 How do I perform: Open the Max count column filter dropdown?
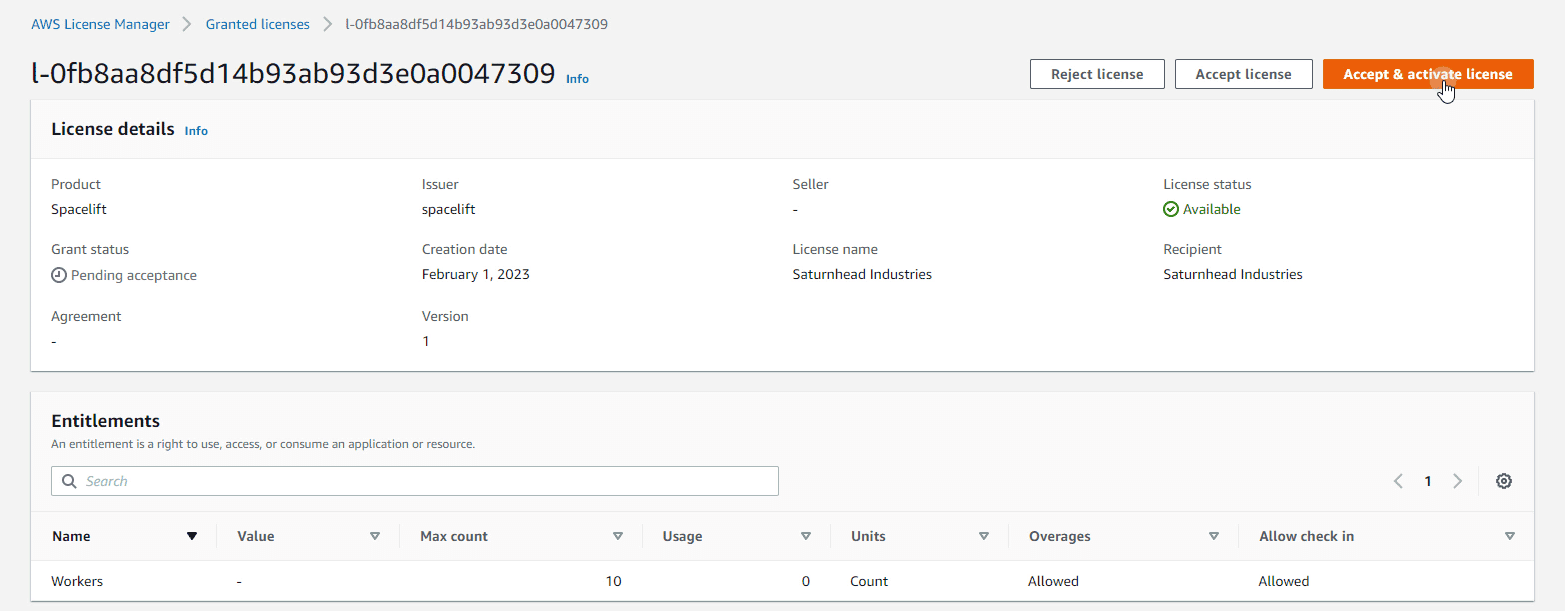pos(618,536)
